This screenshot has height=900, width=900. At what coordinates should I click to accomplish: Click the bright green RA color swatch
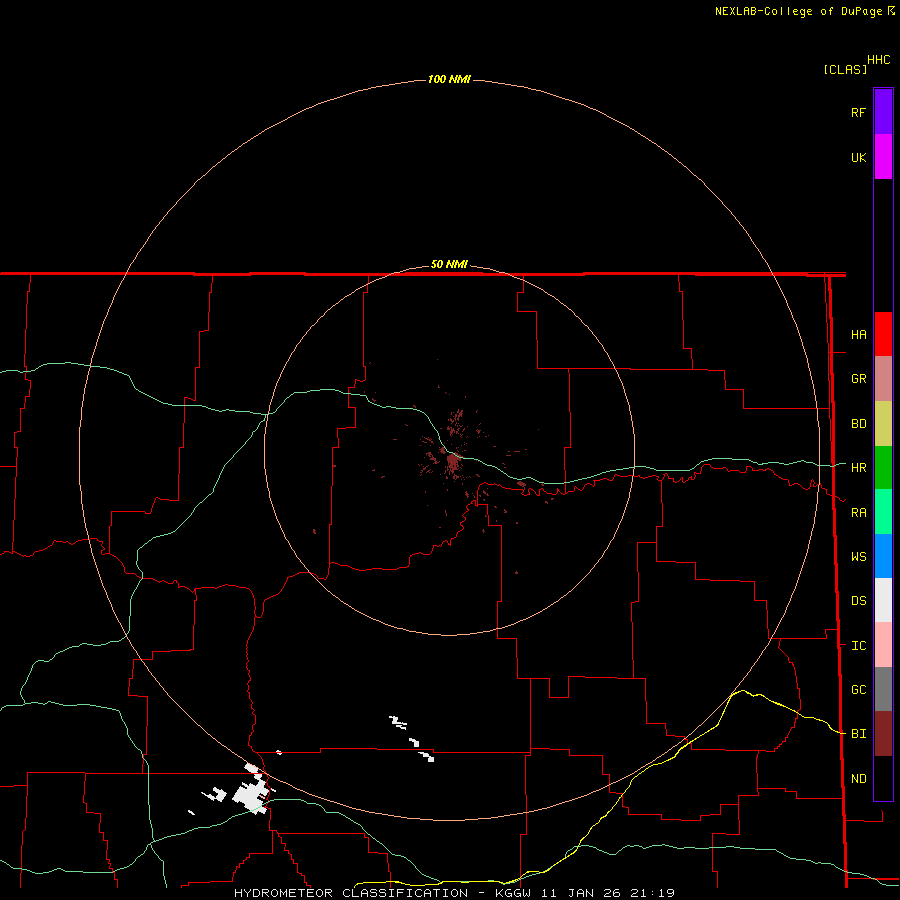[x=883, y=512]
